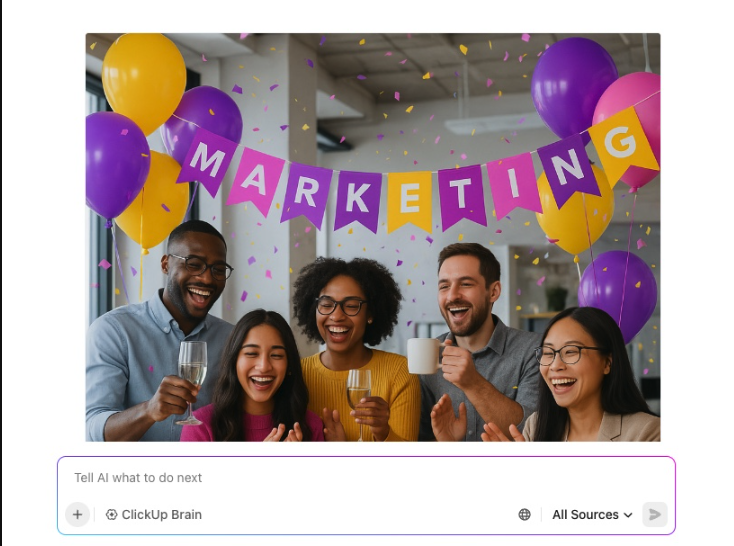Click the ClickUp Brain sparkle icon

coord(111,515)
